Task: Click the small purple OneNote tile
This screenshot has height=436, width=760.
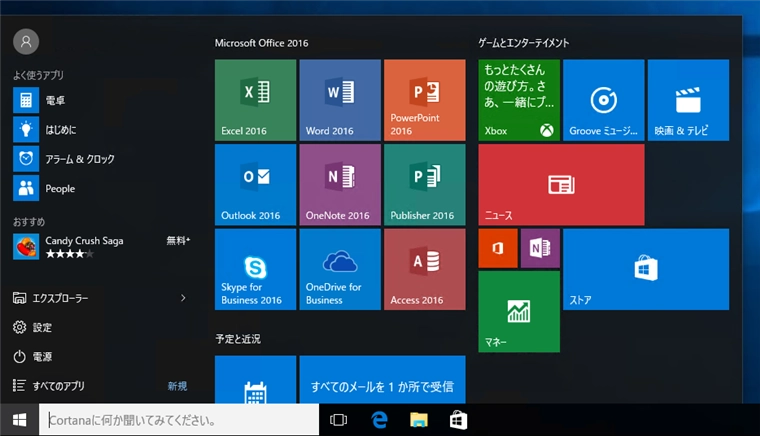Action: 540,249
